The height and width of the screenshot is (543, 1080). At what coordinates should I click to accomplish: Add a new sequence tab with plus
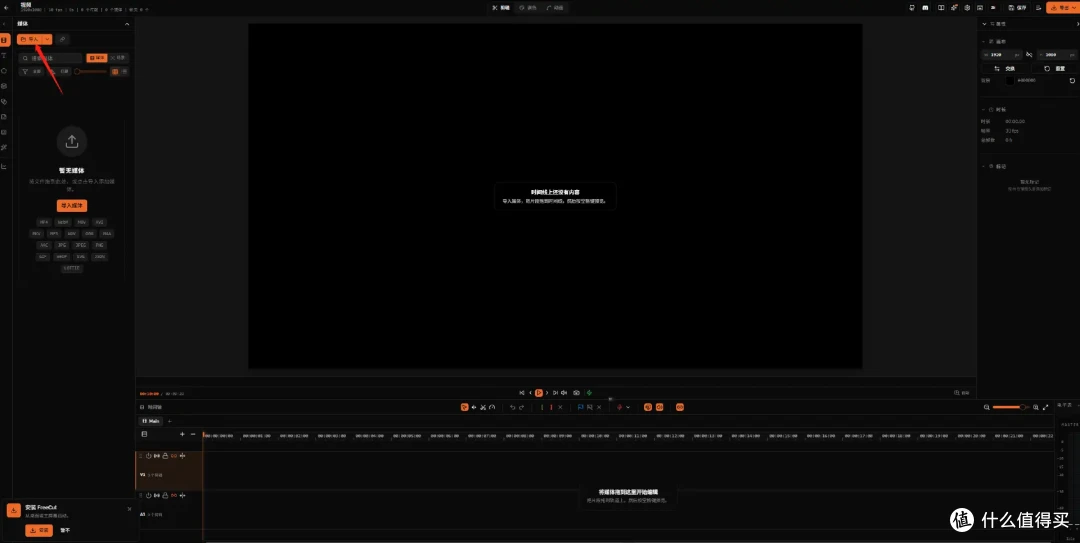[x=169, y=421]
